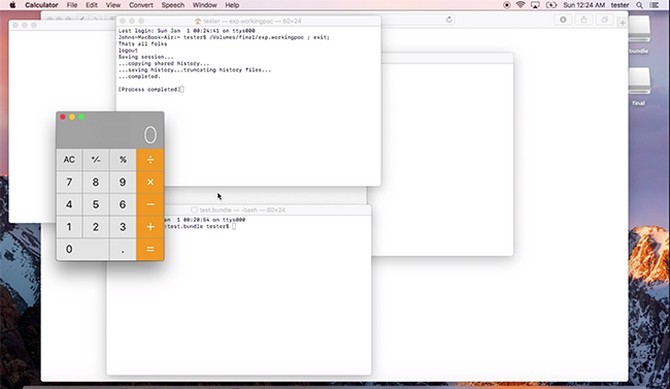
Task: Open Notification Center icon
Action: tap(654, 5)
